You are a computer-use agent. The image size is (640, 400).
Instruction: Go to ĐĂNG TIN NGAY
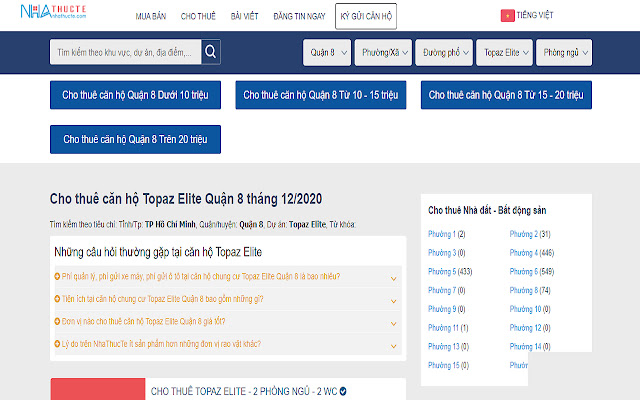point(299,16)
